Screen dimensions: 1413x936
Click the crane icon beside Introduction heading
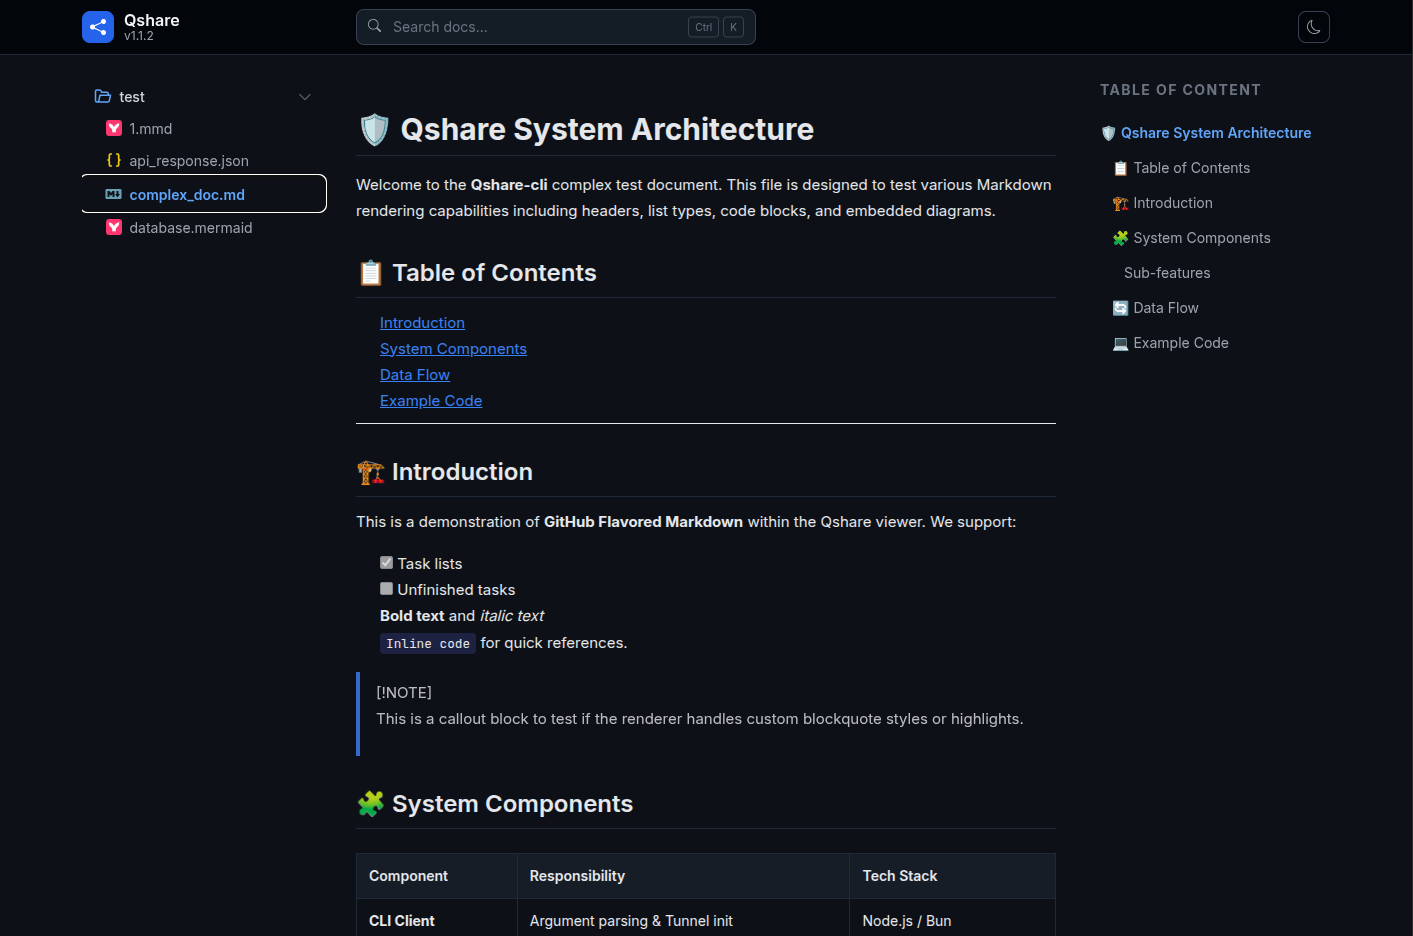[x=371, y=472]
